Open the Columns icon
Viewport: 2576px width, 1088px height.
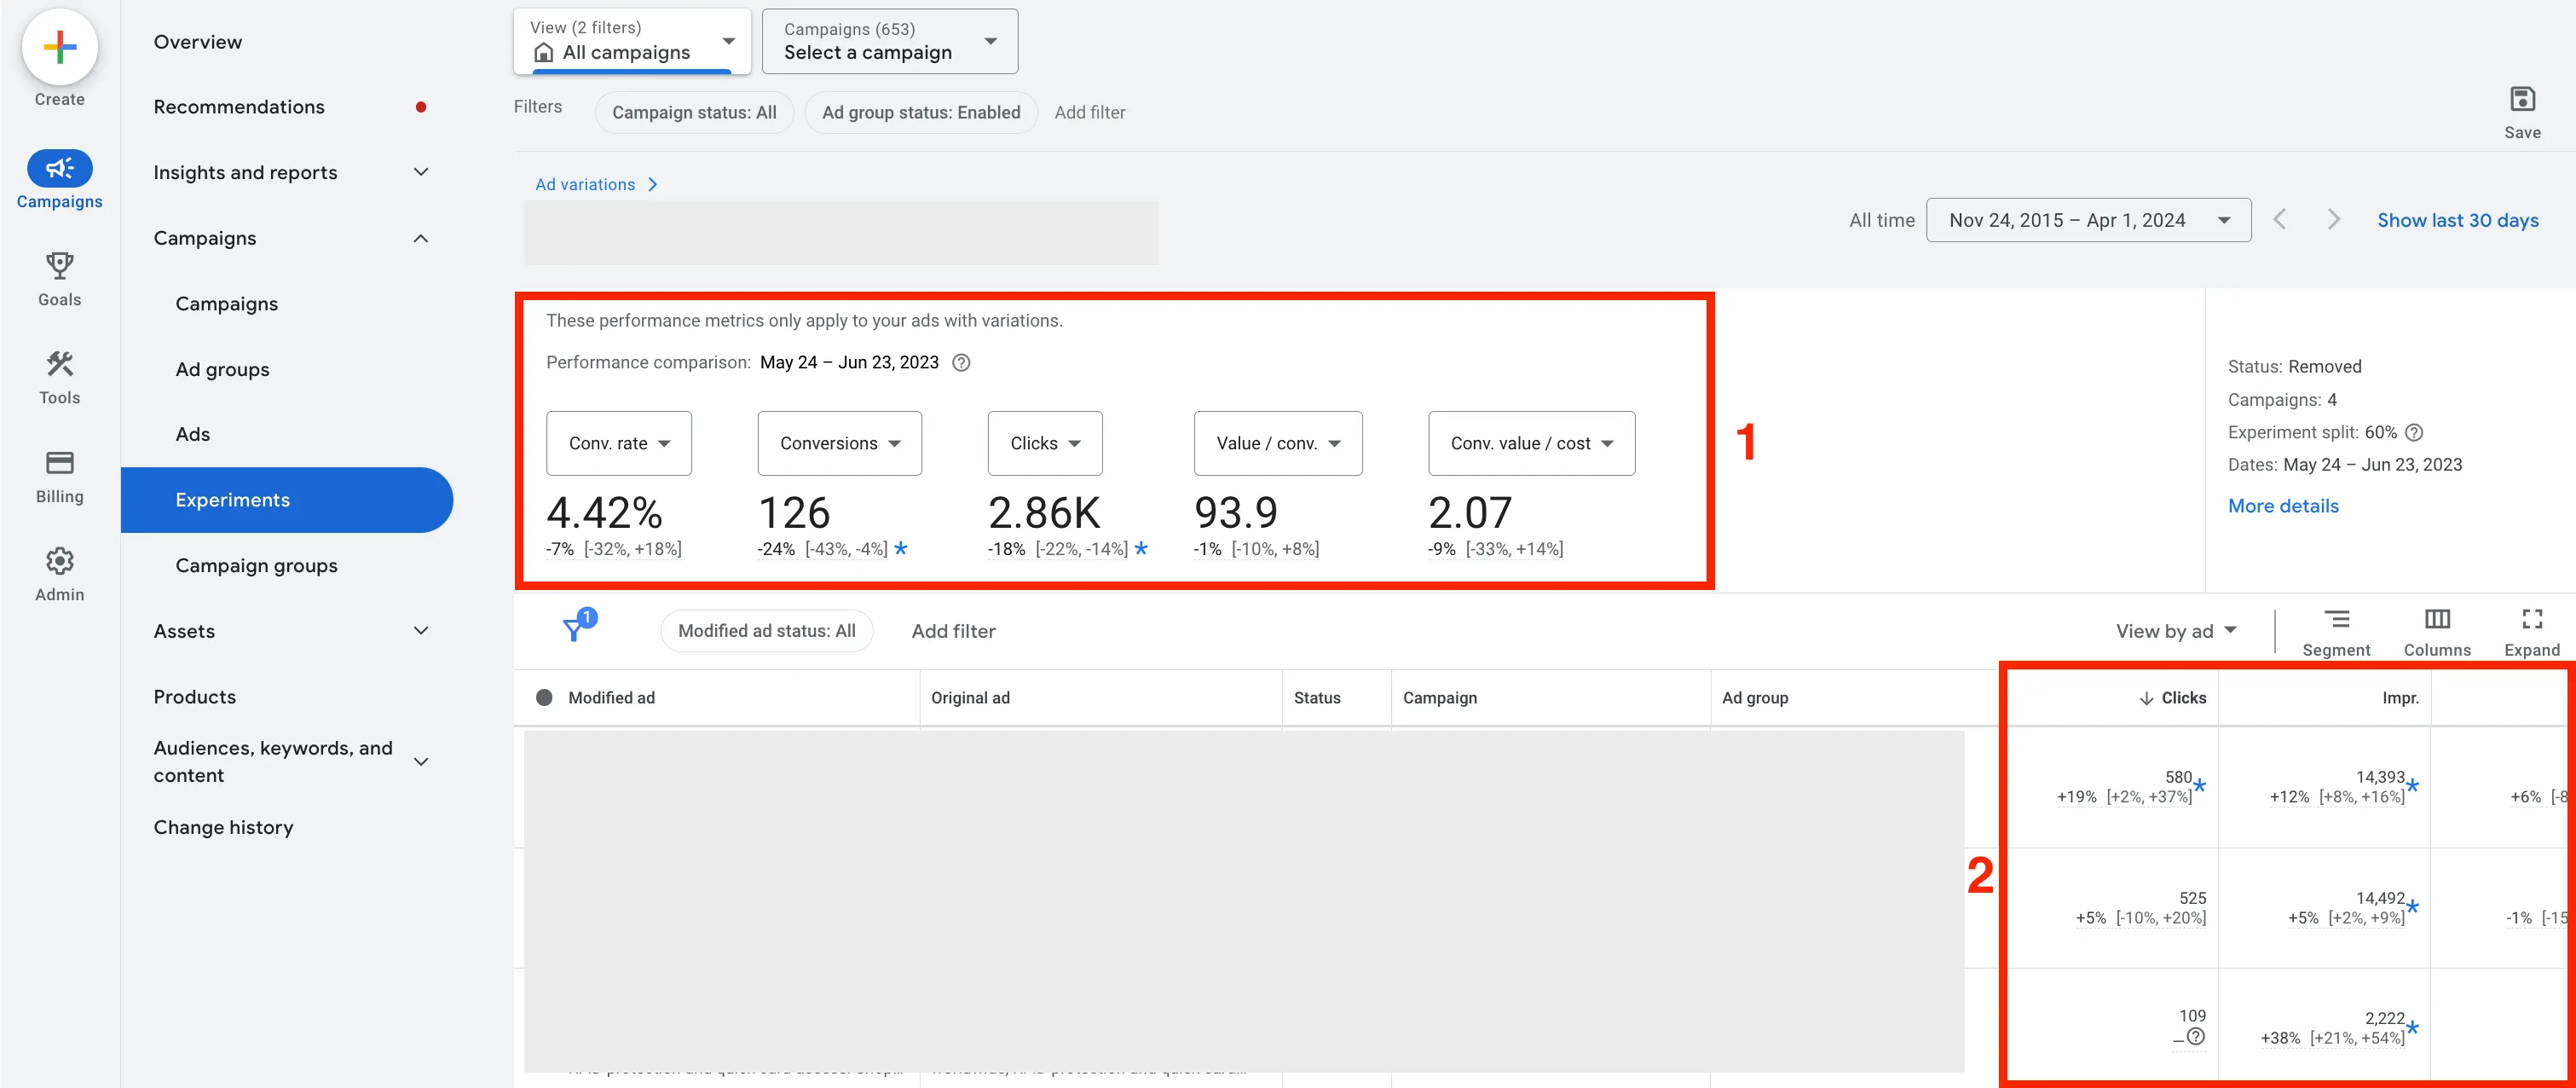pyautogui.click(x=2437, y=620)
